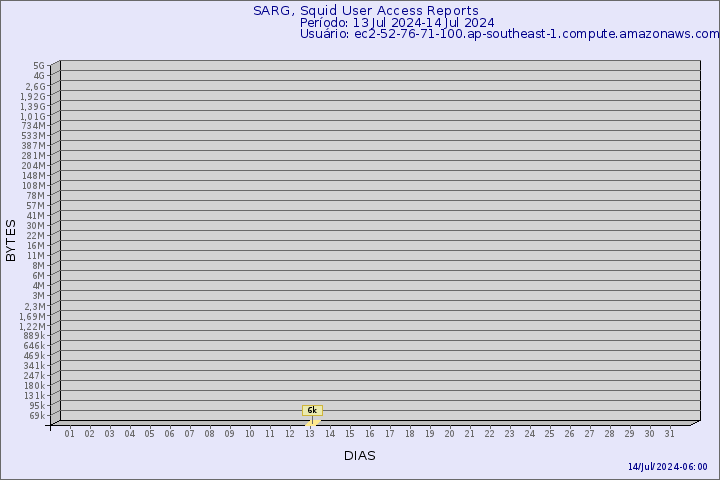Image resolution: width=720 pixels, height=480 pixels.
Task: Click the 8M y-axis value
Action: [x=39, y=265]
